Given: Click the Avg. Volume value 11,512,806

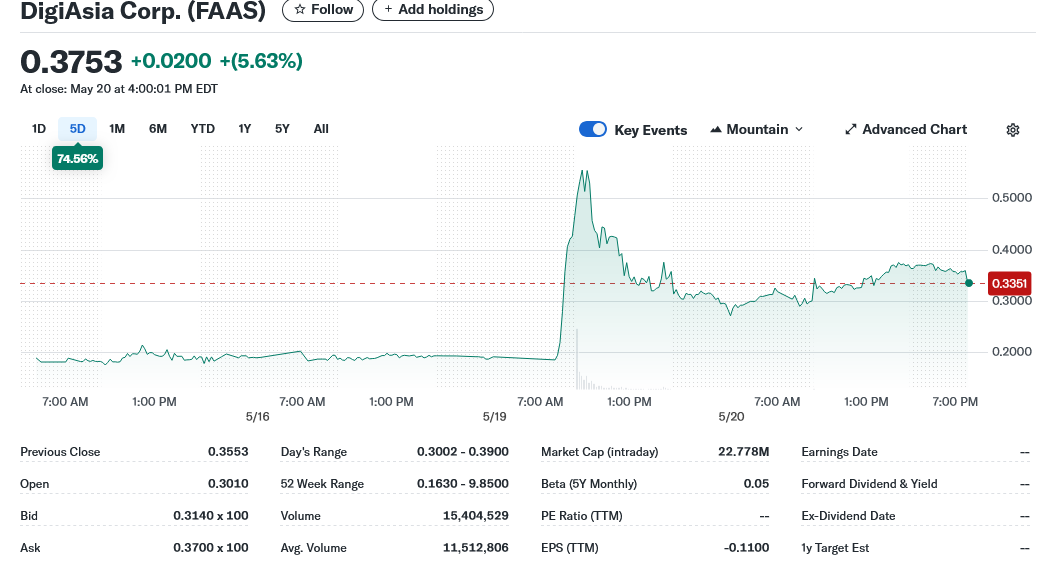Looking at the screenshot, I should coord(476,548).
